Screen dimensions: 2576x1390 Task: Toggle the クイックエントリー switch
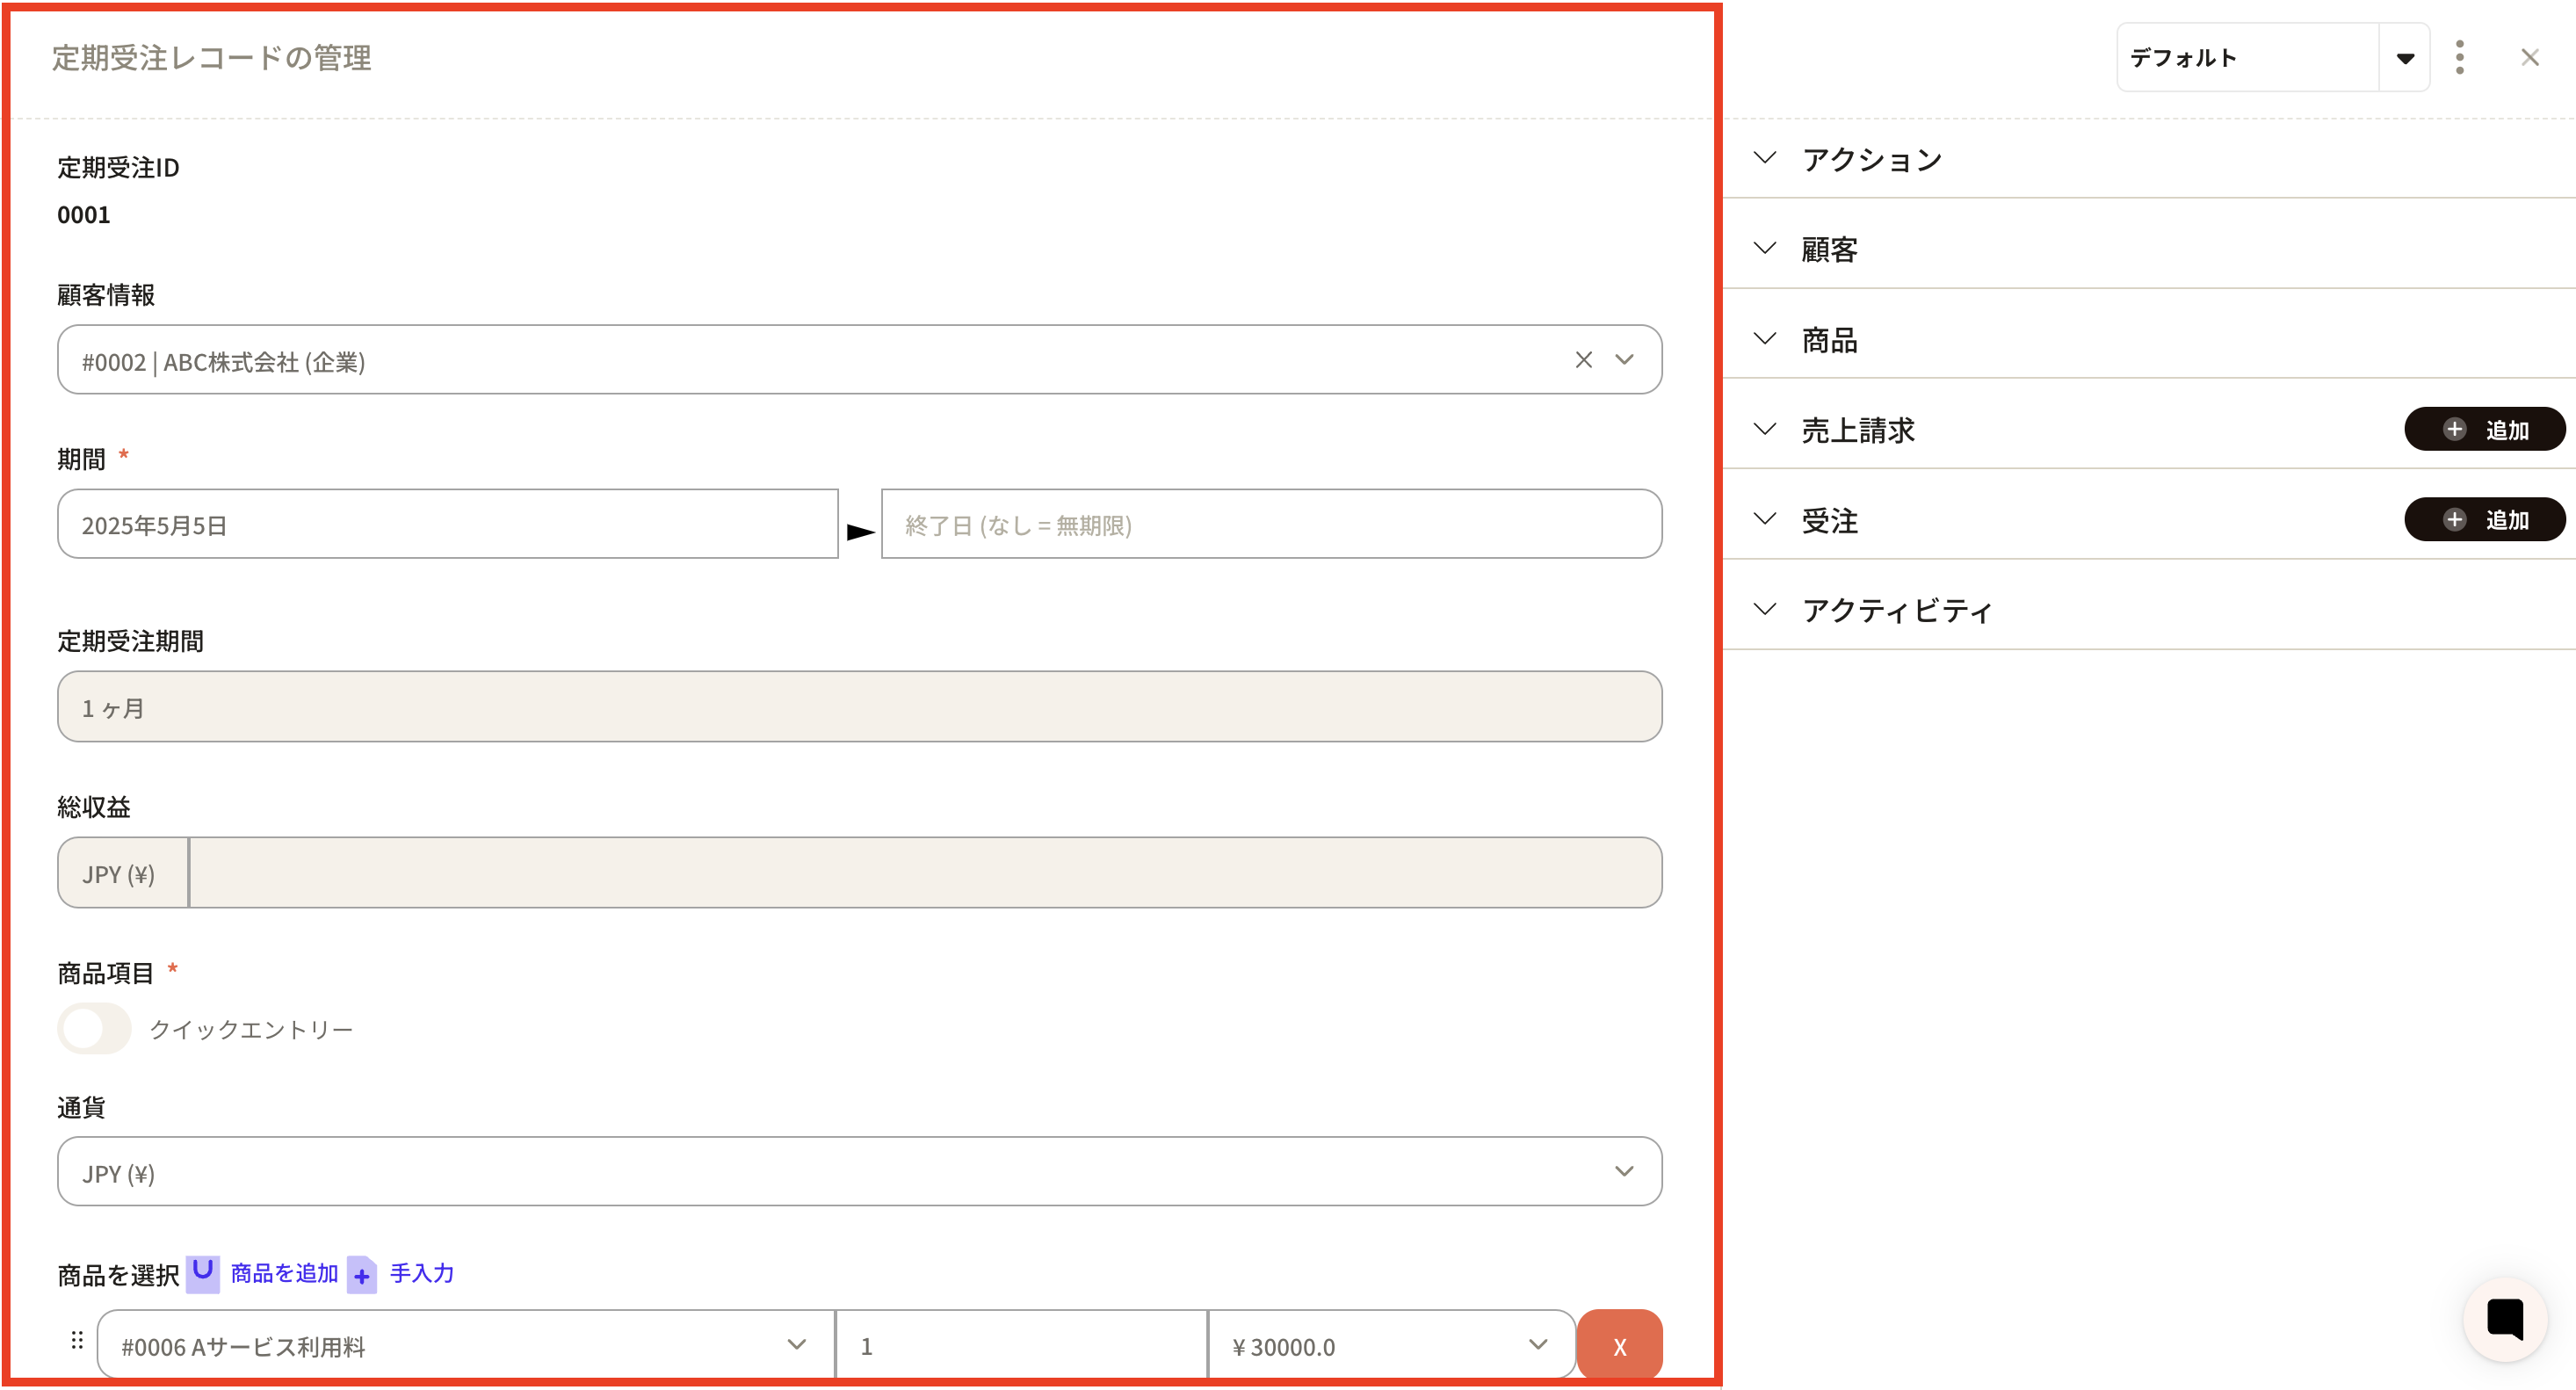[x=94, y=1028]
